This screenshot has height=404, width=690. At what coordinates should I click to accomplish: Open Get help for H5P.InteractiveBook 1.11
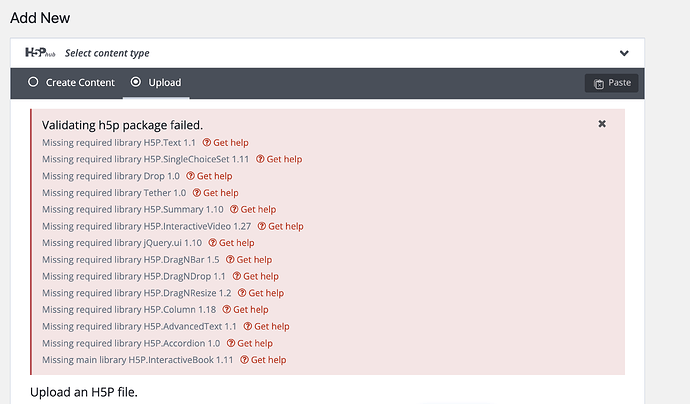point(268,360)
